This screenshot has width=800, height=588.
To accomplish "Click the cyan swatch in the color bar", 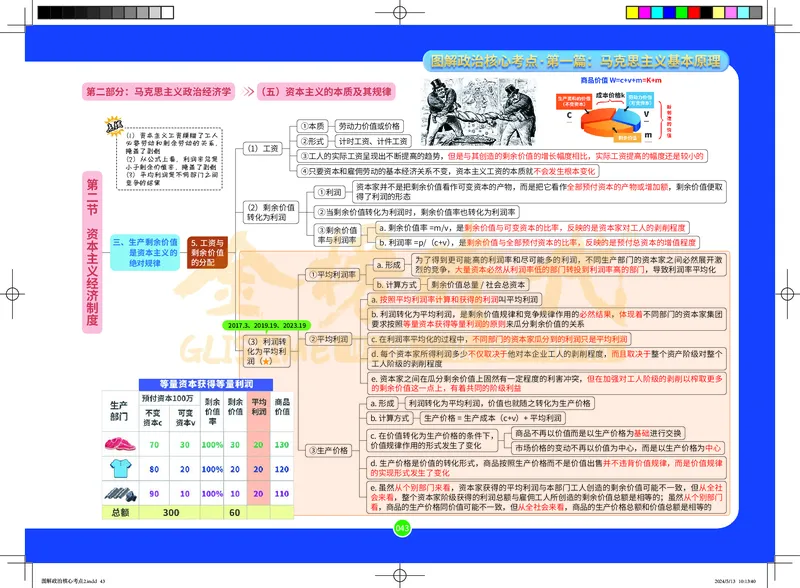I will point(658,11).
